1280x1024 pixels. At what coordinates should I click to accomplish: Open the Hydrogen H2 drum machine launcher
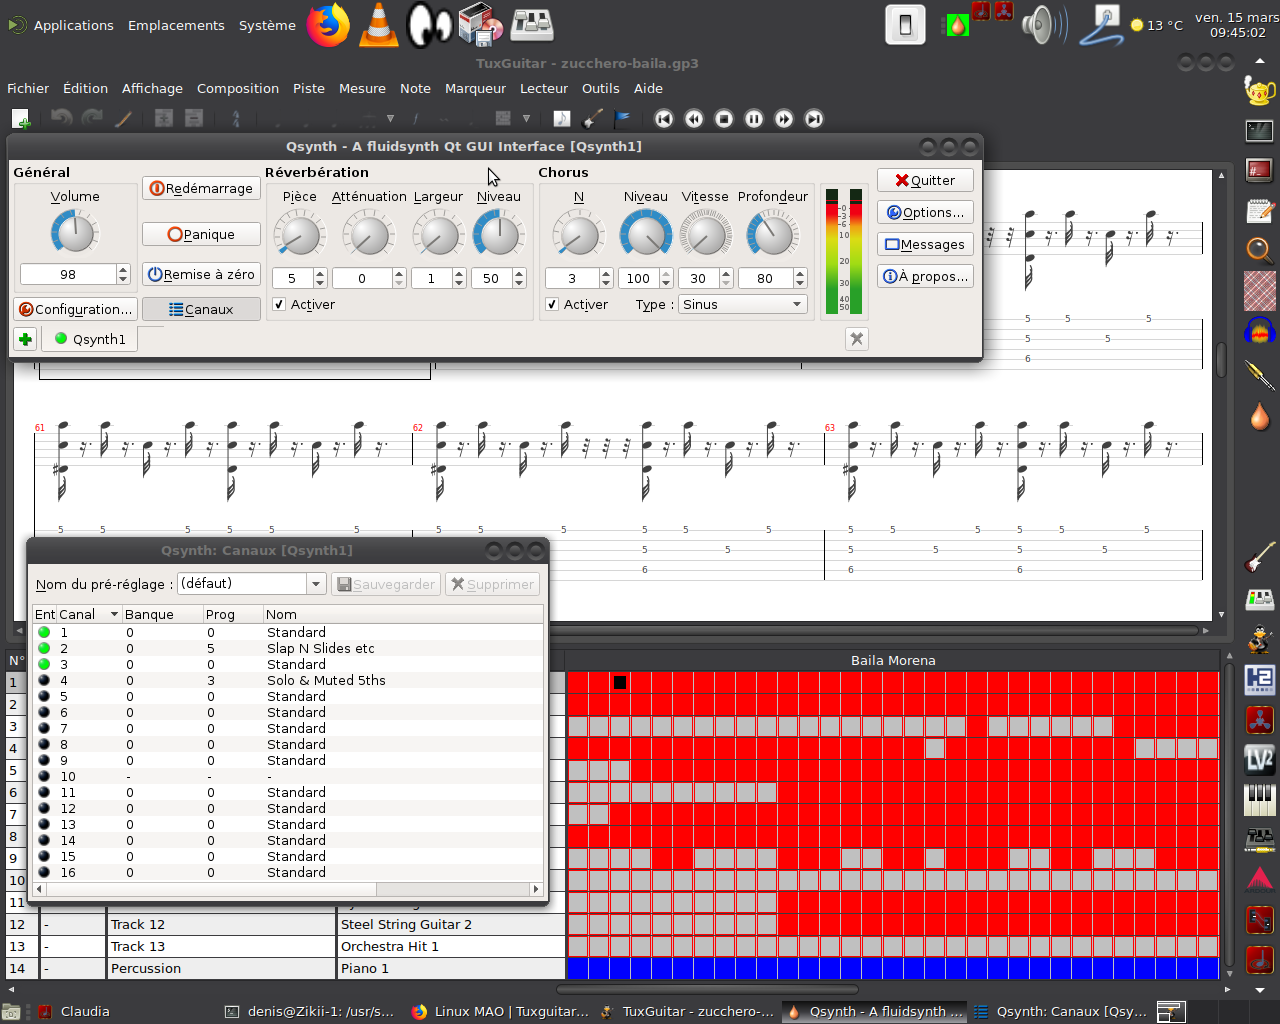click(1259, 680)
